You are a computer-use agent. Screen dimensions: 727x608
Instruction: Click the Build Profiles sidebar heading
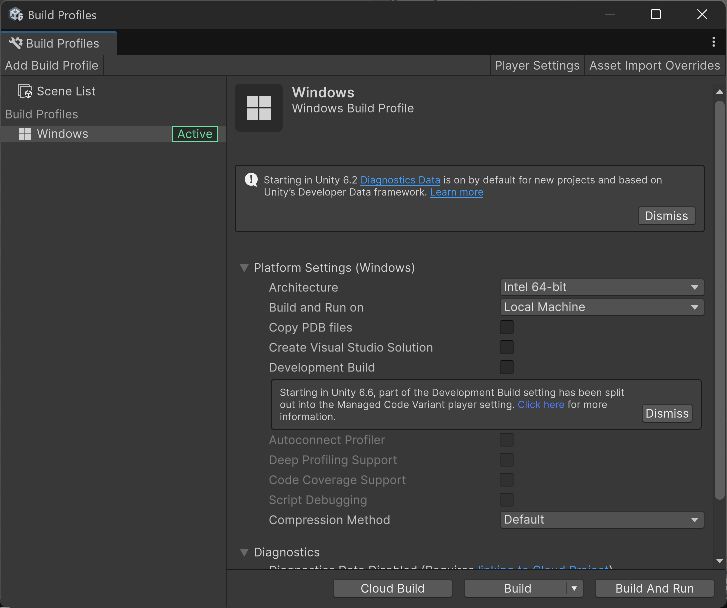coord(42,114)
